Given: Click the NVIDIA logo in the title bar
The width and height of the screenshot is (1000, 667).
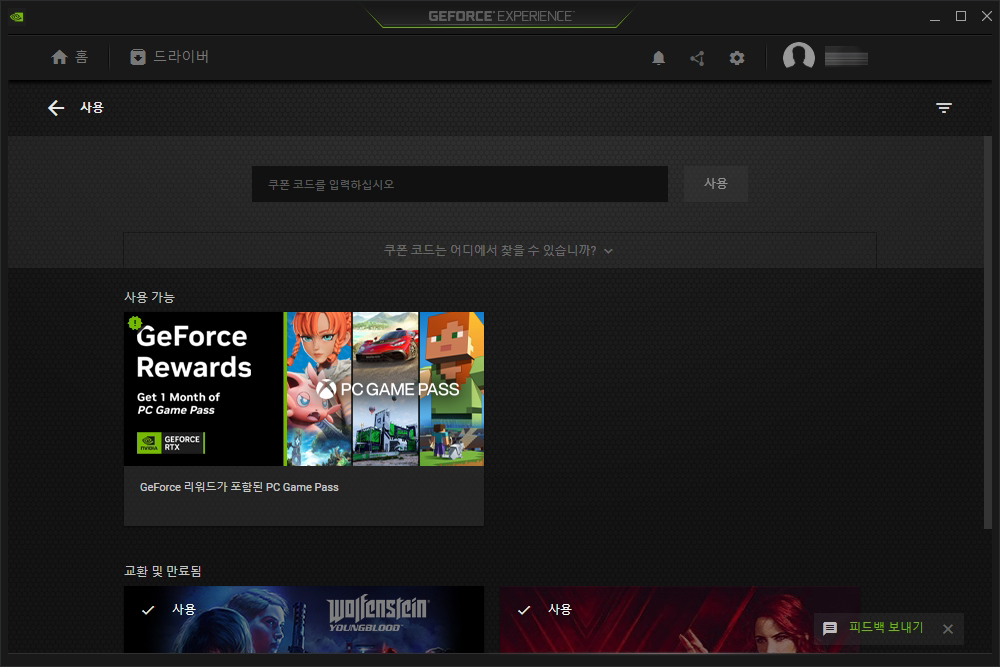Looking at the screenshot, I should (x=17, y=17).
